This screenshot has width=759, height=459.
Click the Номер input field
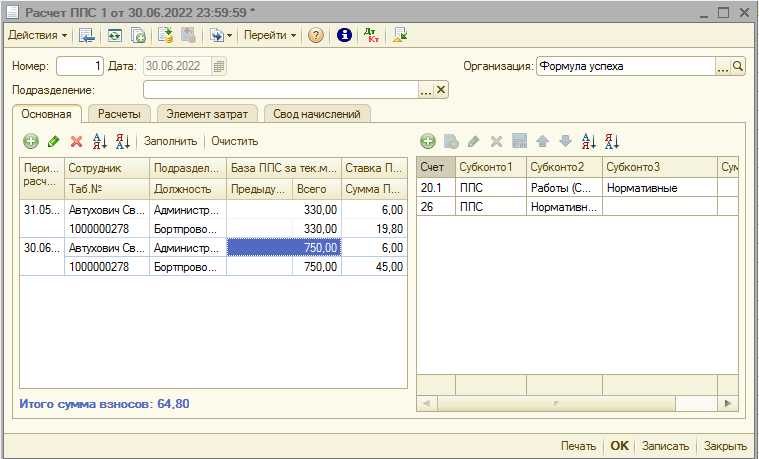[x=80, y=67]
